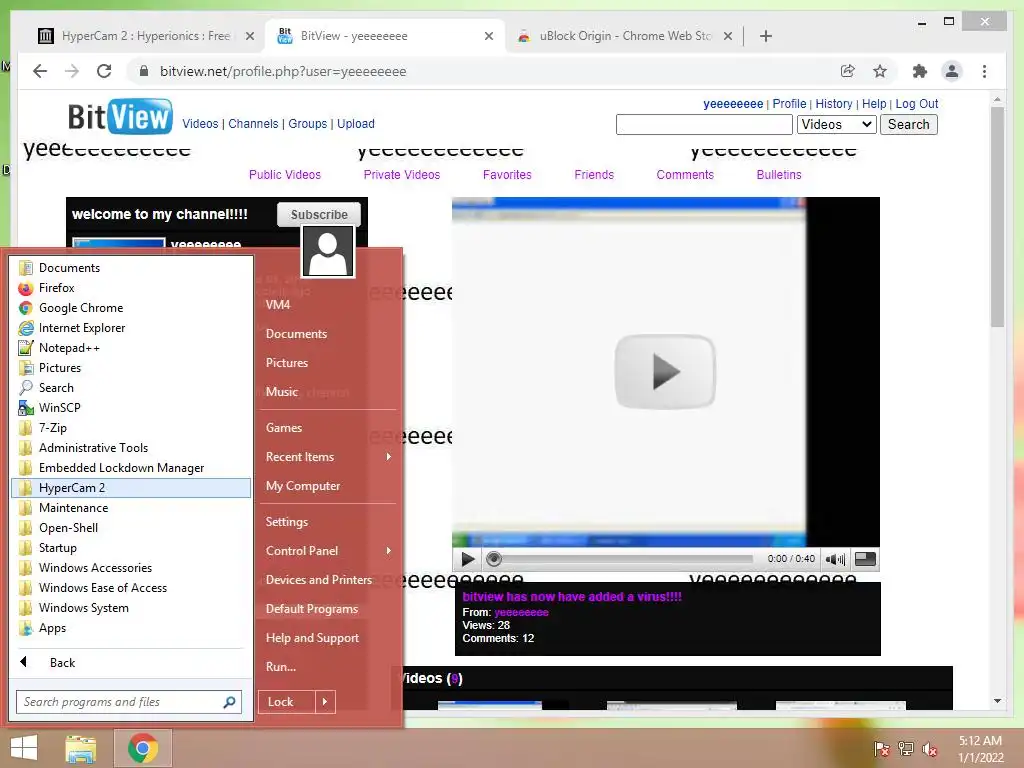Screen dimensions: 1024x768
Task: Expand Recent Items submenu
Action: pos(328,457)
